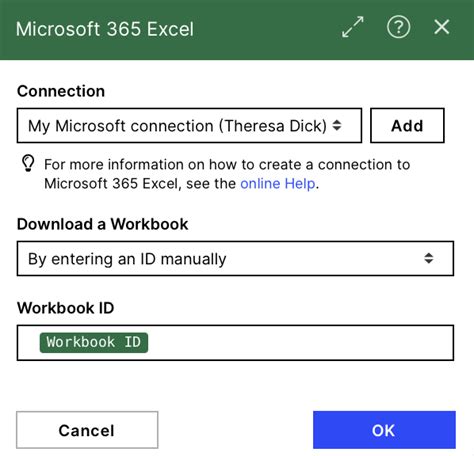The image size is (474, 456).
Task: Open the Download a Workbook dropdown
Action: pyautogui.click(x=235, y=258)
